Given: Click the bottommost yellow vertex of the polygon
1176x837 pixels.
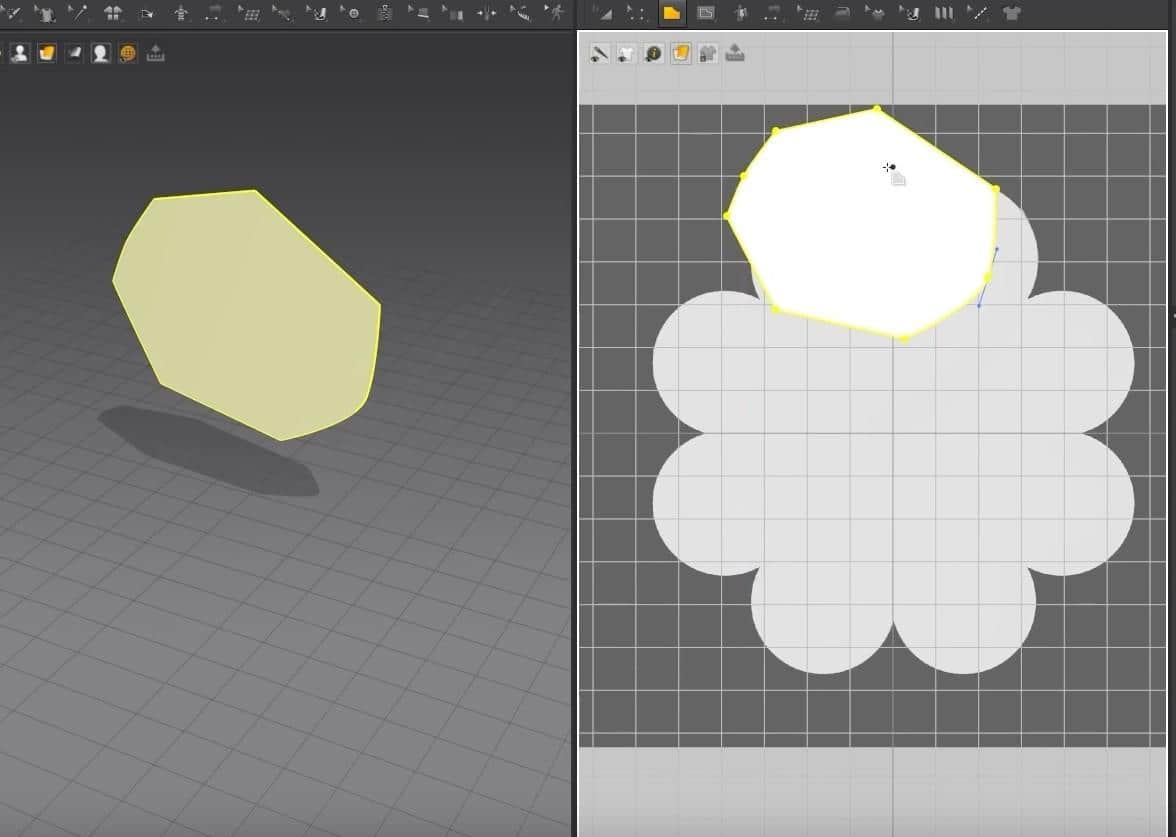Looking at the screenshot, I should 904,339.
